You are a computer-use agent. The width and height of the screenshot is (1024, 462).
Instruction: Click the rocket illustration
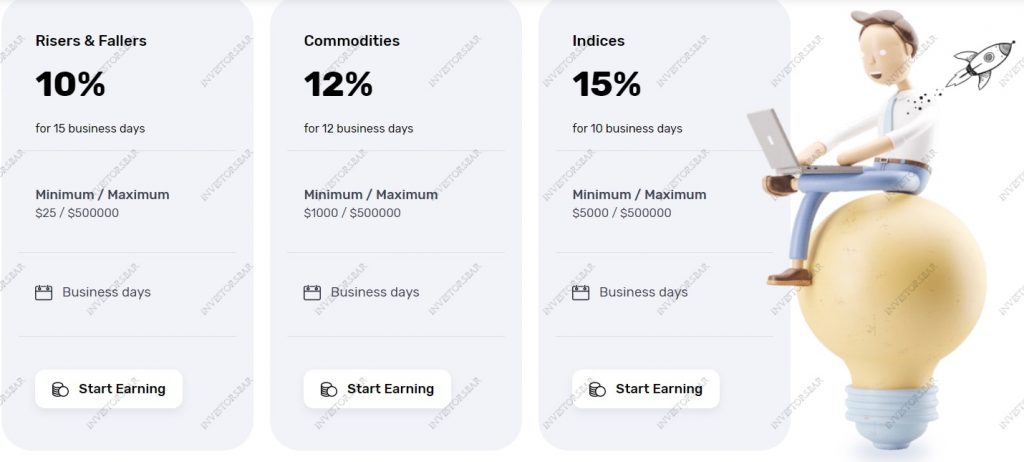click(980, 64)
